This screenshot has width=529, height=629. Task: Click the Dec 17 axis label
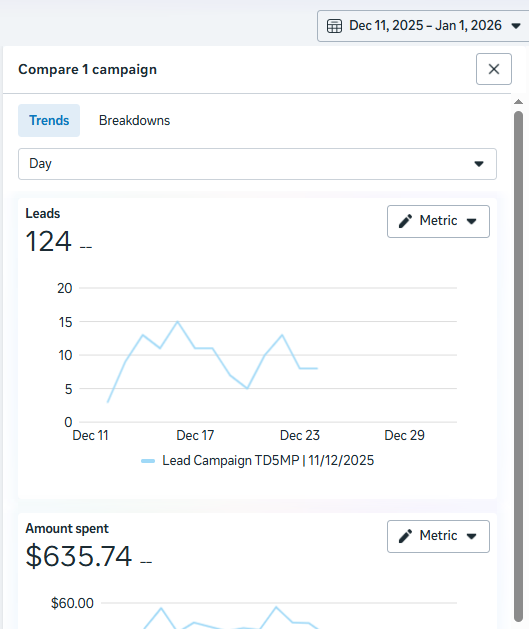[x=195, y=435]
